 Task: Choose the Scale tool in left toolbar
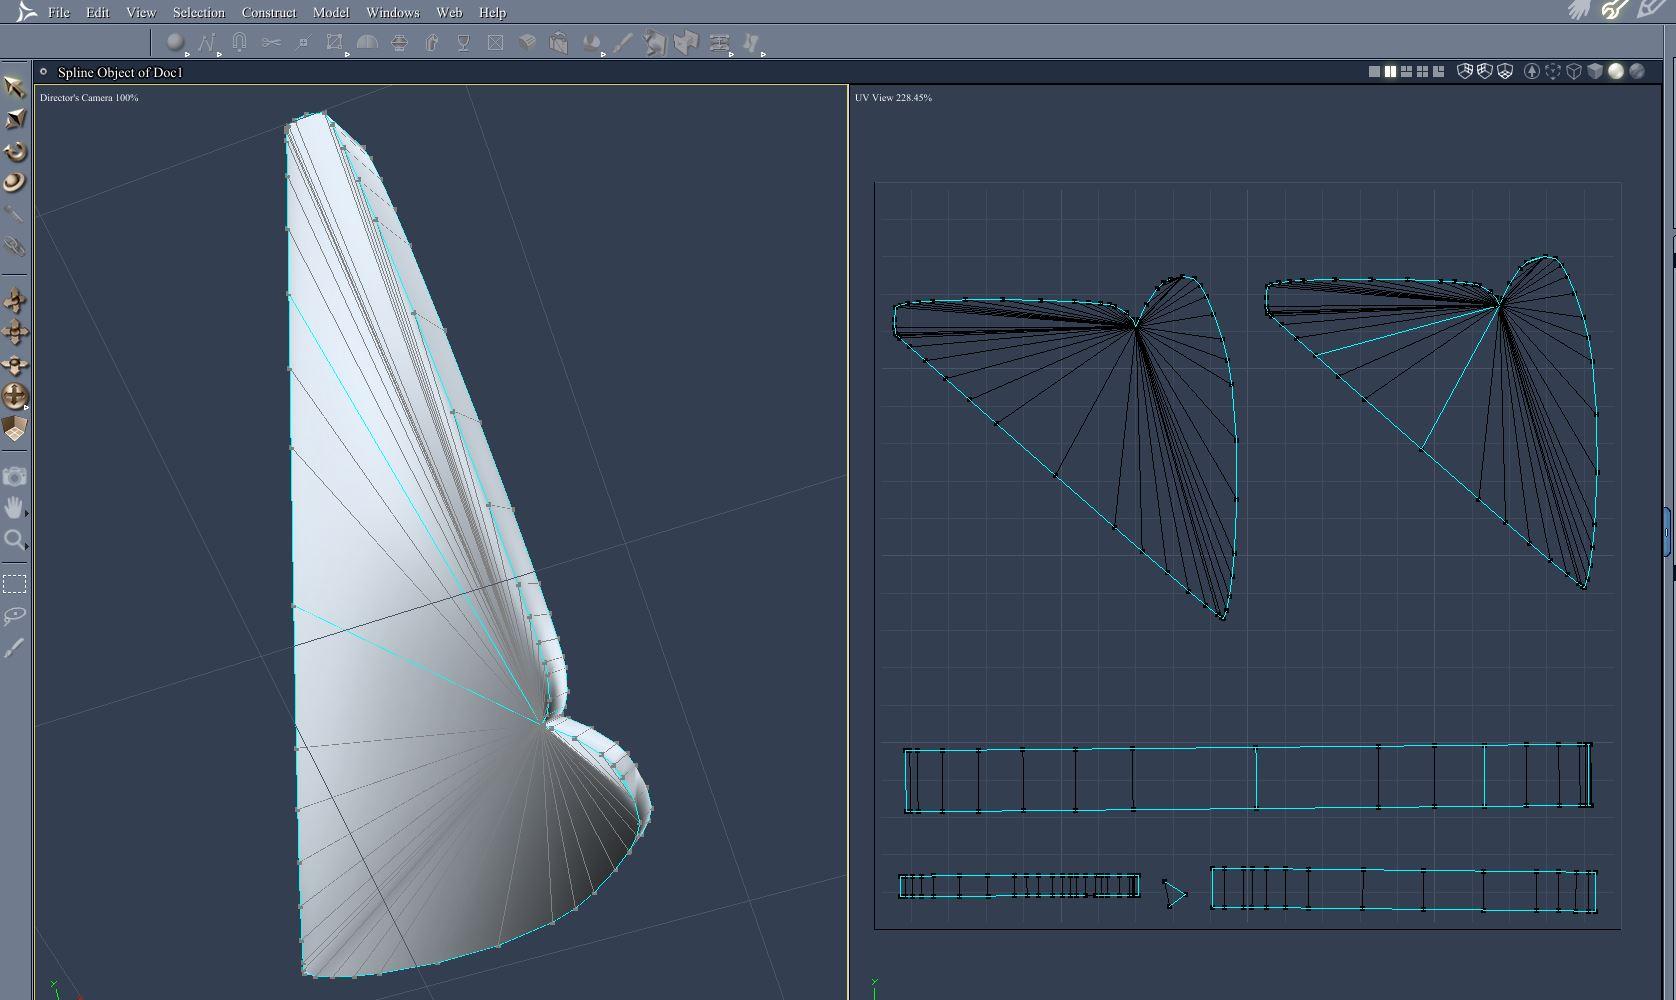click(x=14, y=119)
